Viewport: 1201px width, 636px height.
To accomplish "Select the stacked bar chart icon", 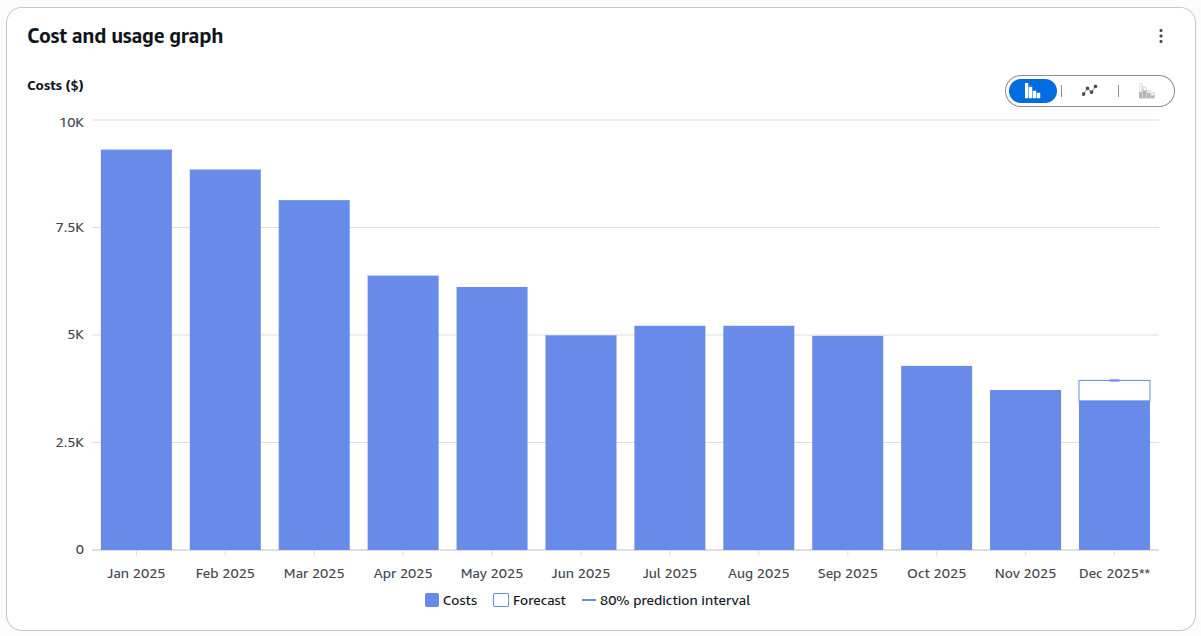I will tap(1146, 90).
